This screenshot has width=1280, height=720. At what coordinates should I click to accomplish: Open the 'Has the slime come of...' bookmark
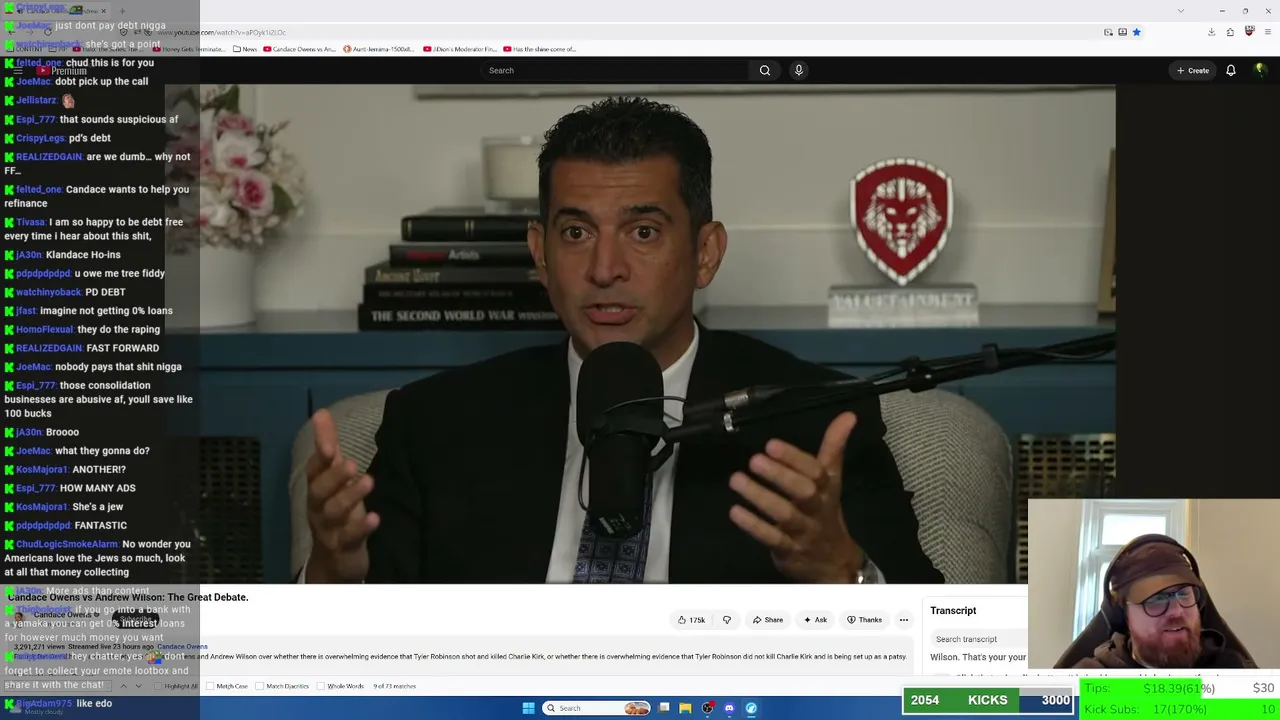(x=540, y=49)
